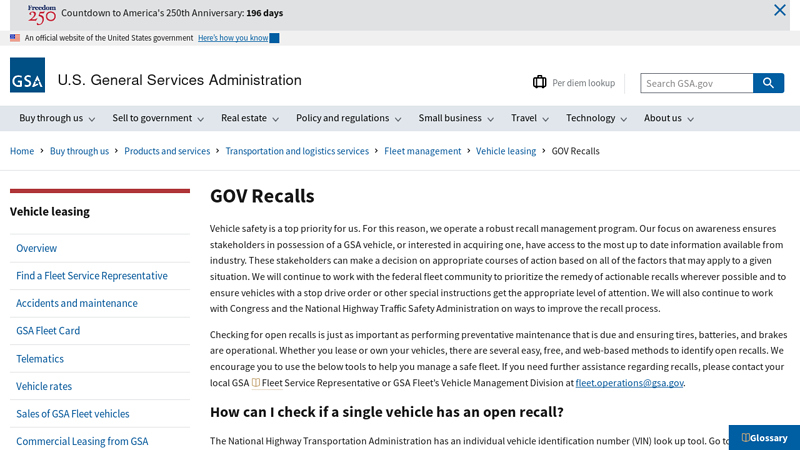Expand Small business chevron
Screen dimensions: 800x450
pyautogui.click(x=490, y=119)
